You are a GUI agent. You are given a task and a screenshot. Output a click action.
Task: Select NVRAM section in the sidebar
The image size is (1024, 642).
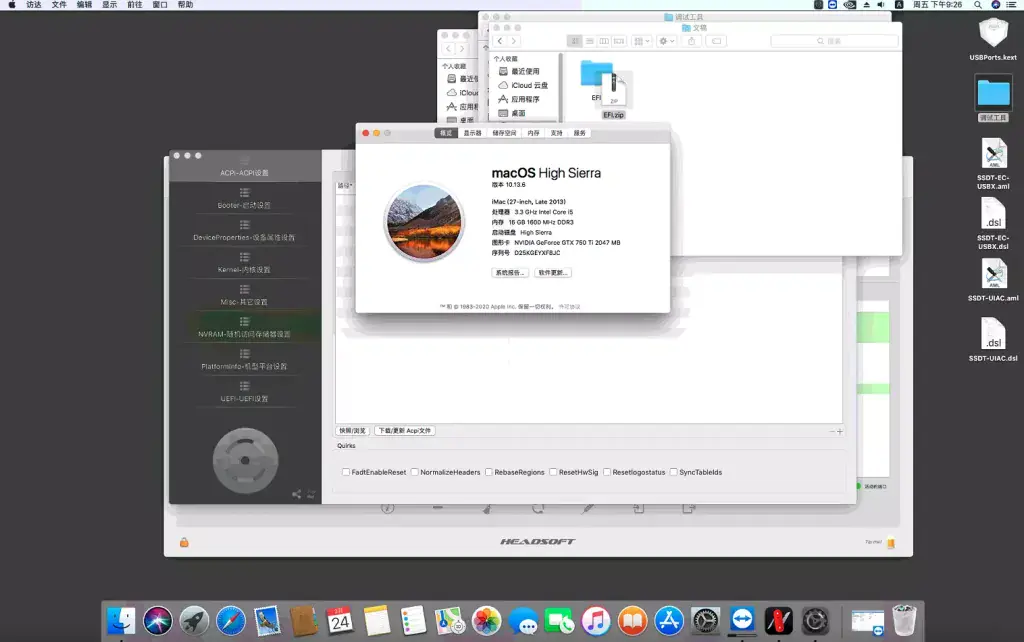click(x=244, y=328)
